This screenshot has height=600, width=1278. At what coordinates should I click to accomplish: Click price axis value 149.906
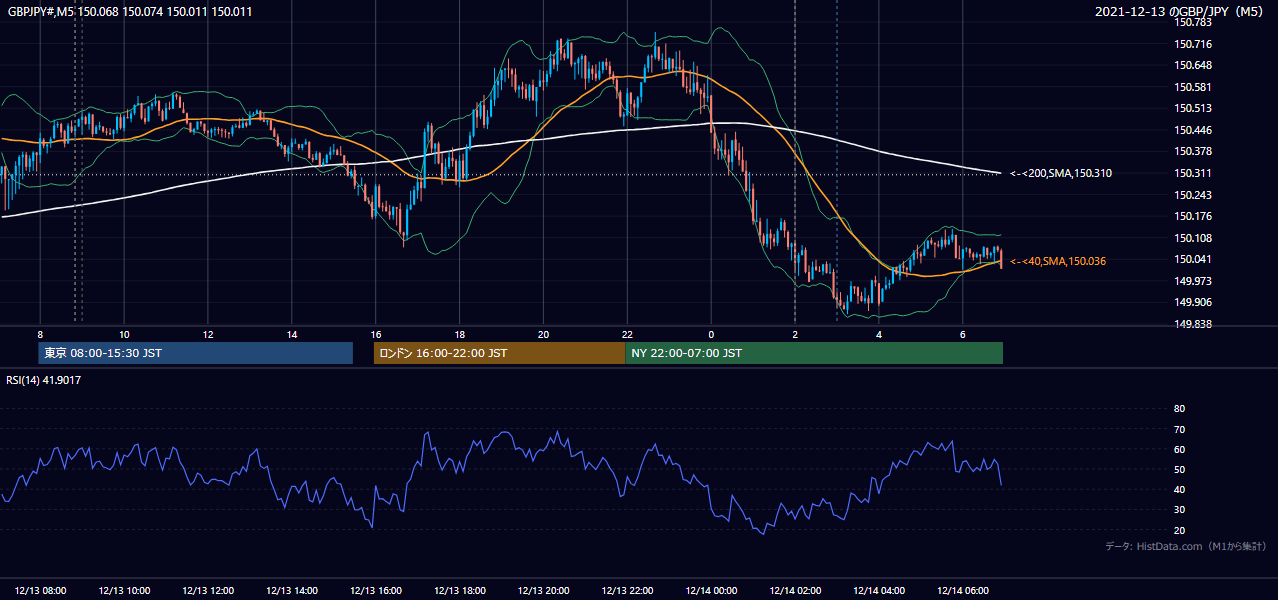(x=1193, y=302)
